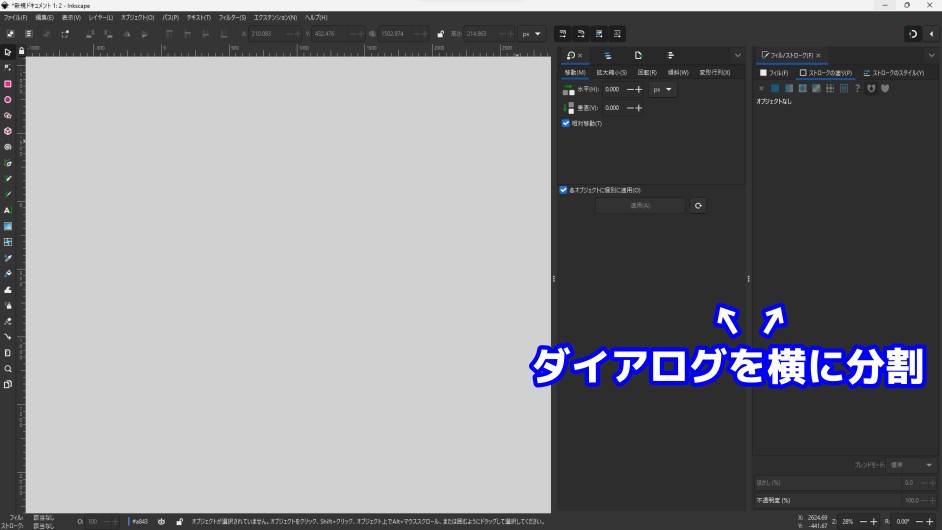Viewport: 942px width, 530px height.
Task: Select the Gradient tool
Action: [x=8, y=226]
